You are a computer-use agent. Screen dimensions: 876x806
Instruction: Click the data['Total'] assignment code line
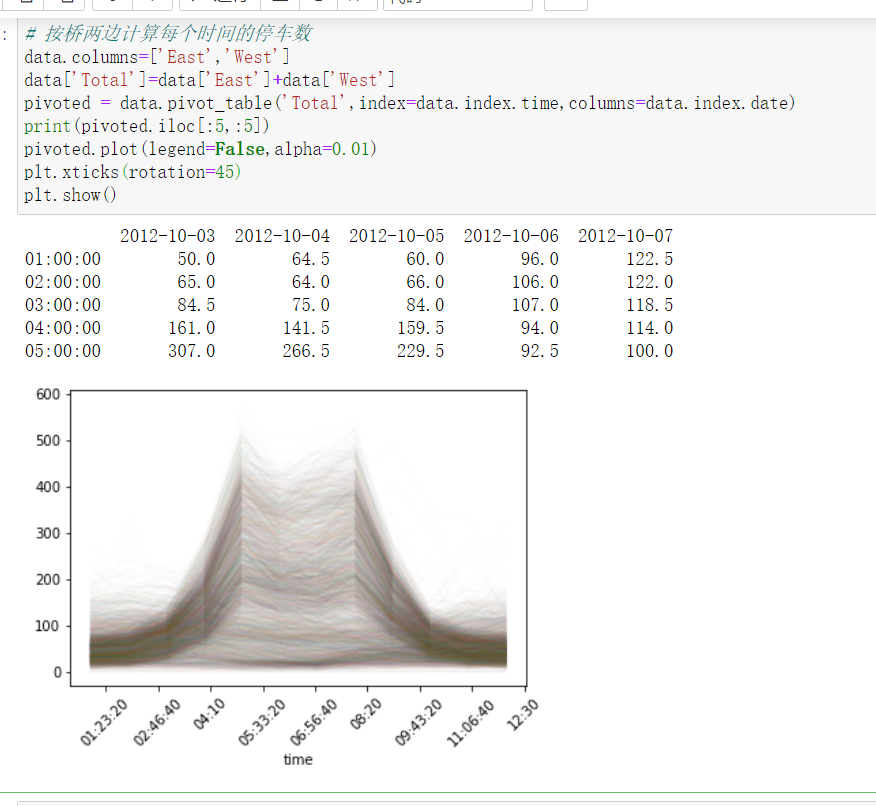pos(210,80)
